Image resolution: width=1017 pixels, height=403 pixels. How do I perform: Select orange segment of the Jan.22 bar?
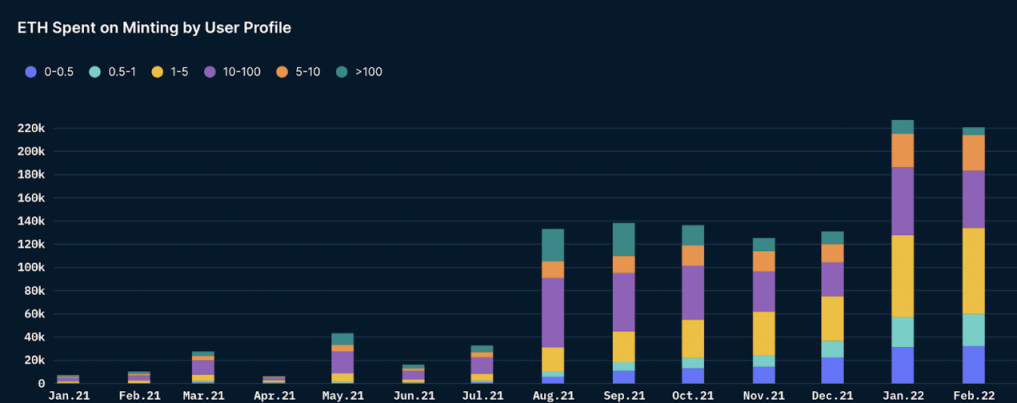(x=902, y=150)
